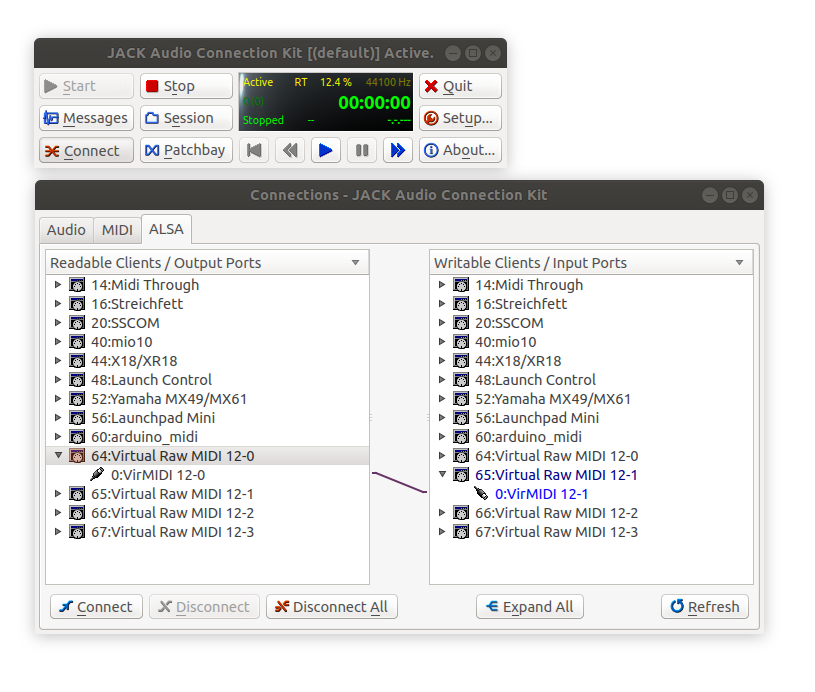Connect selected ports in Connections window
This screenshot has height=692, width=815.
pyautogui.click(x=96, y=607)
